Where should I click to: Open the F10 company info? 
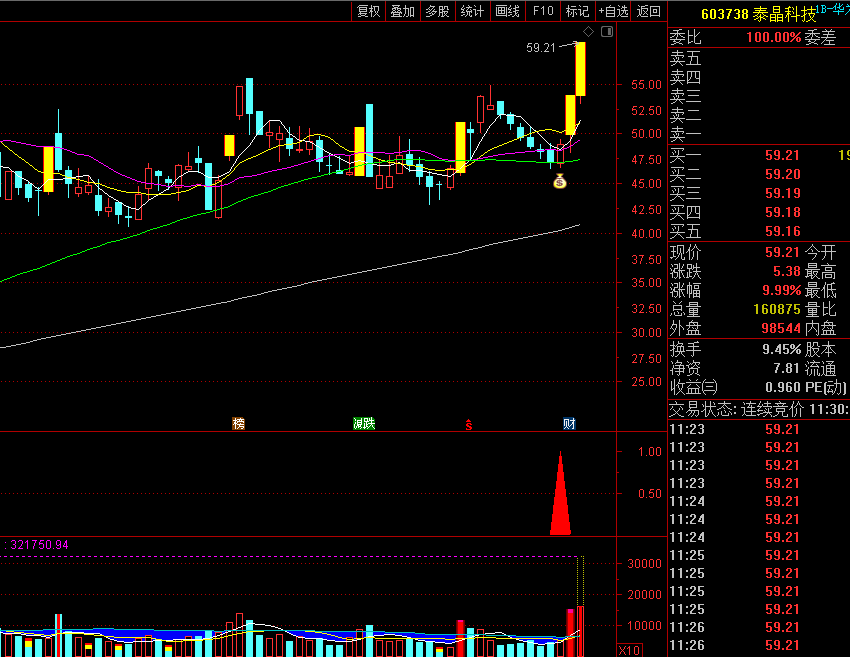(x=543, y=11)
